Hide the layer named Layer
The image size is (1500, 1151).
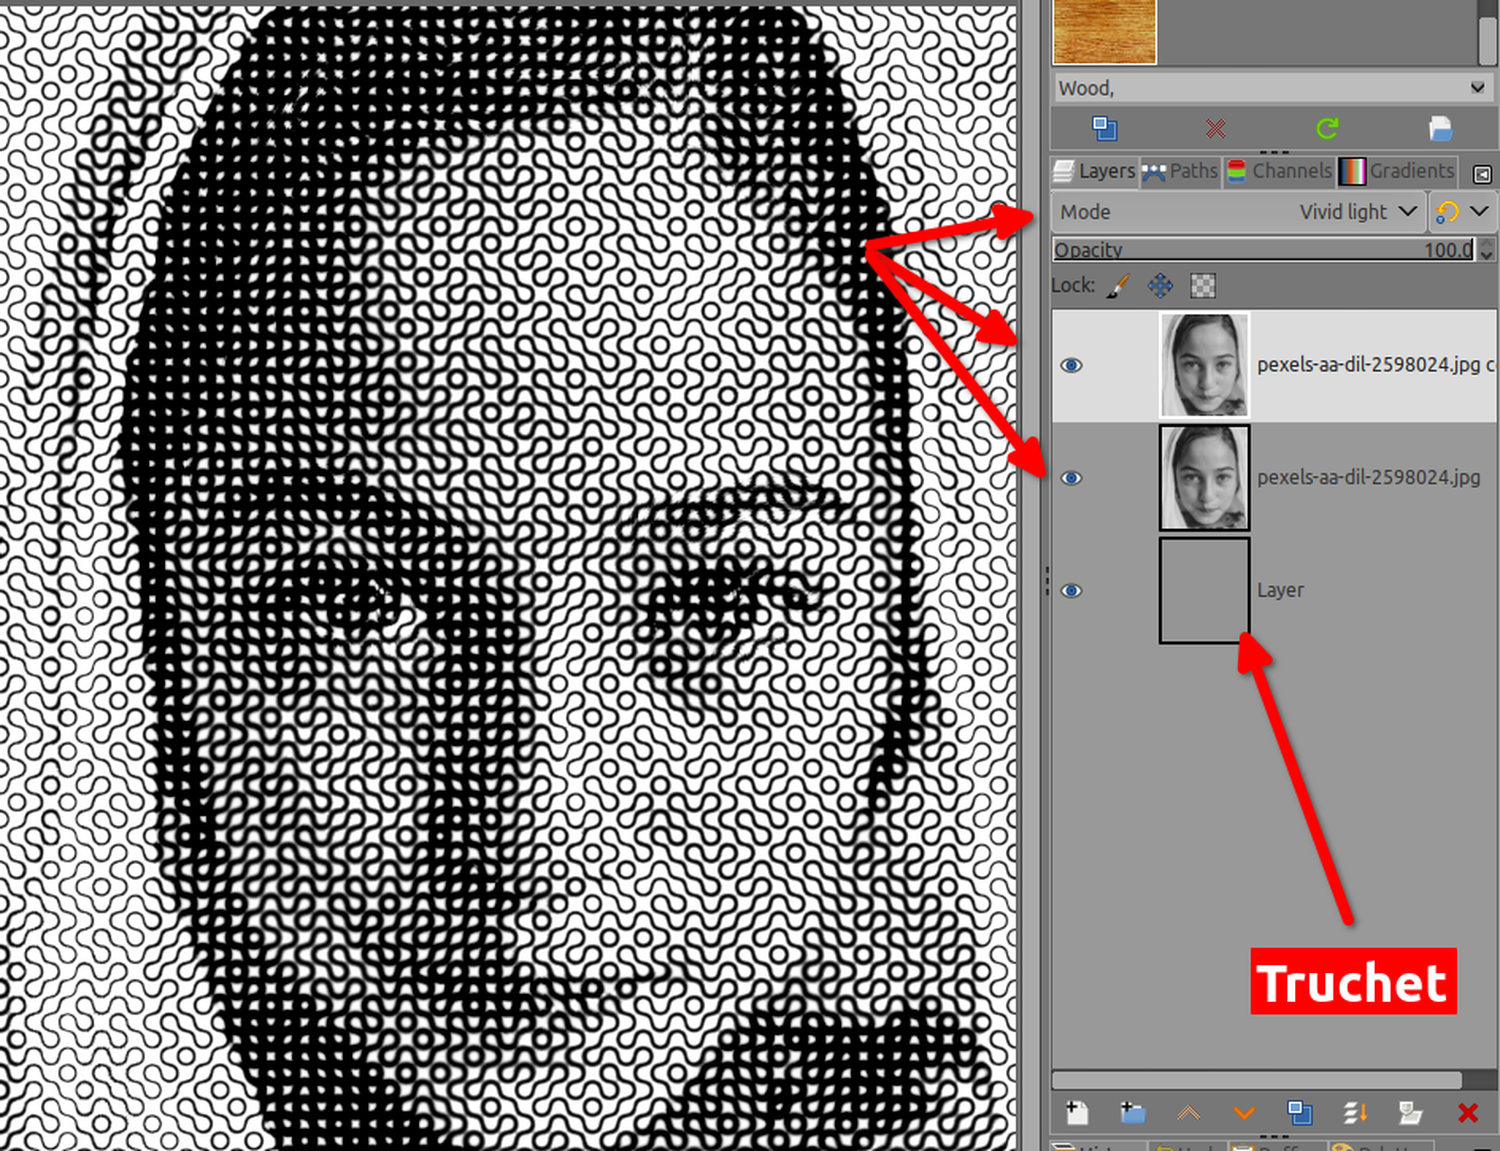(1071, 591)
